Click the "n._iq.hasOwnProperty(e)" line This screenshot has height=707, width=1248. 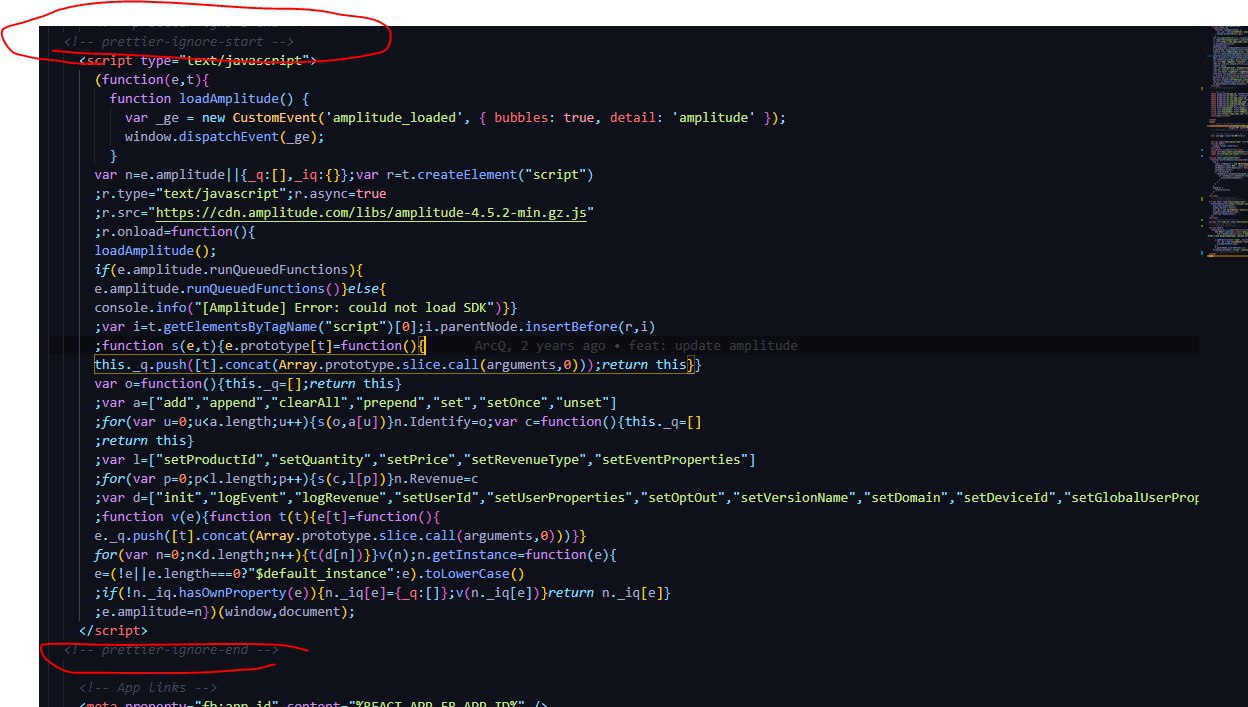pyautogui.click(x=382, y=593)
